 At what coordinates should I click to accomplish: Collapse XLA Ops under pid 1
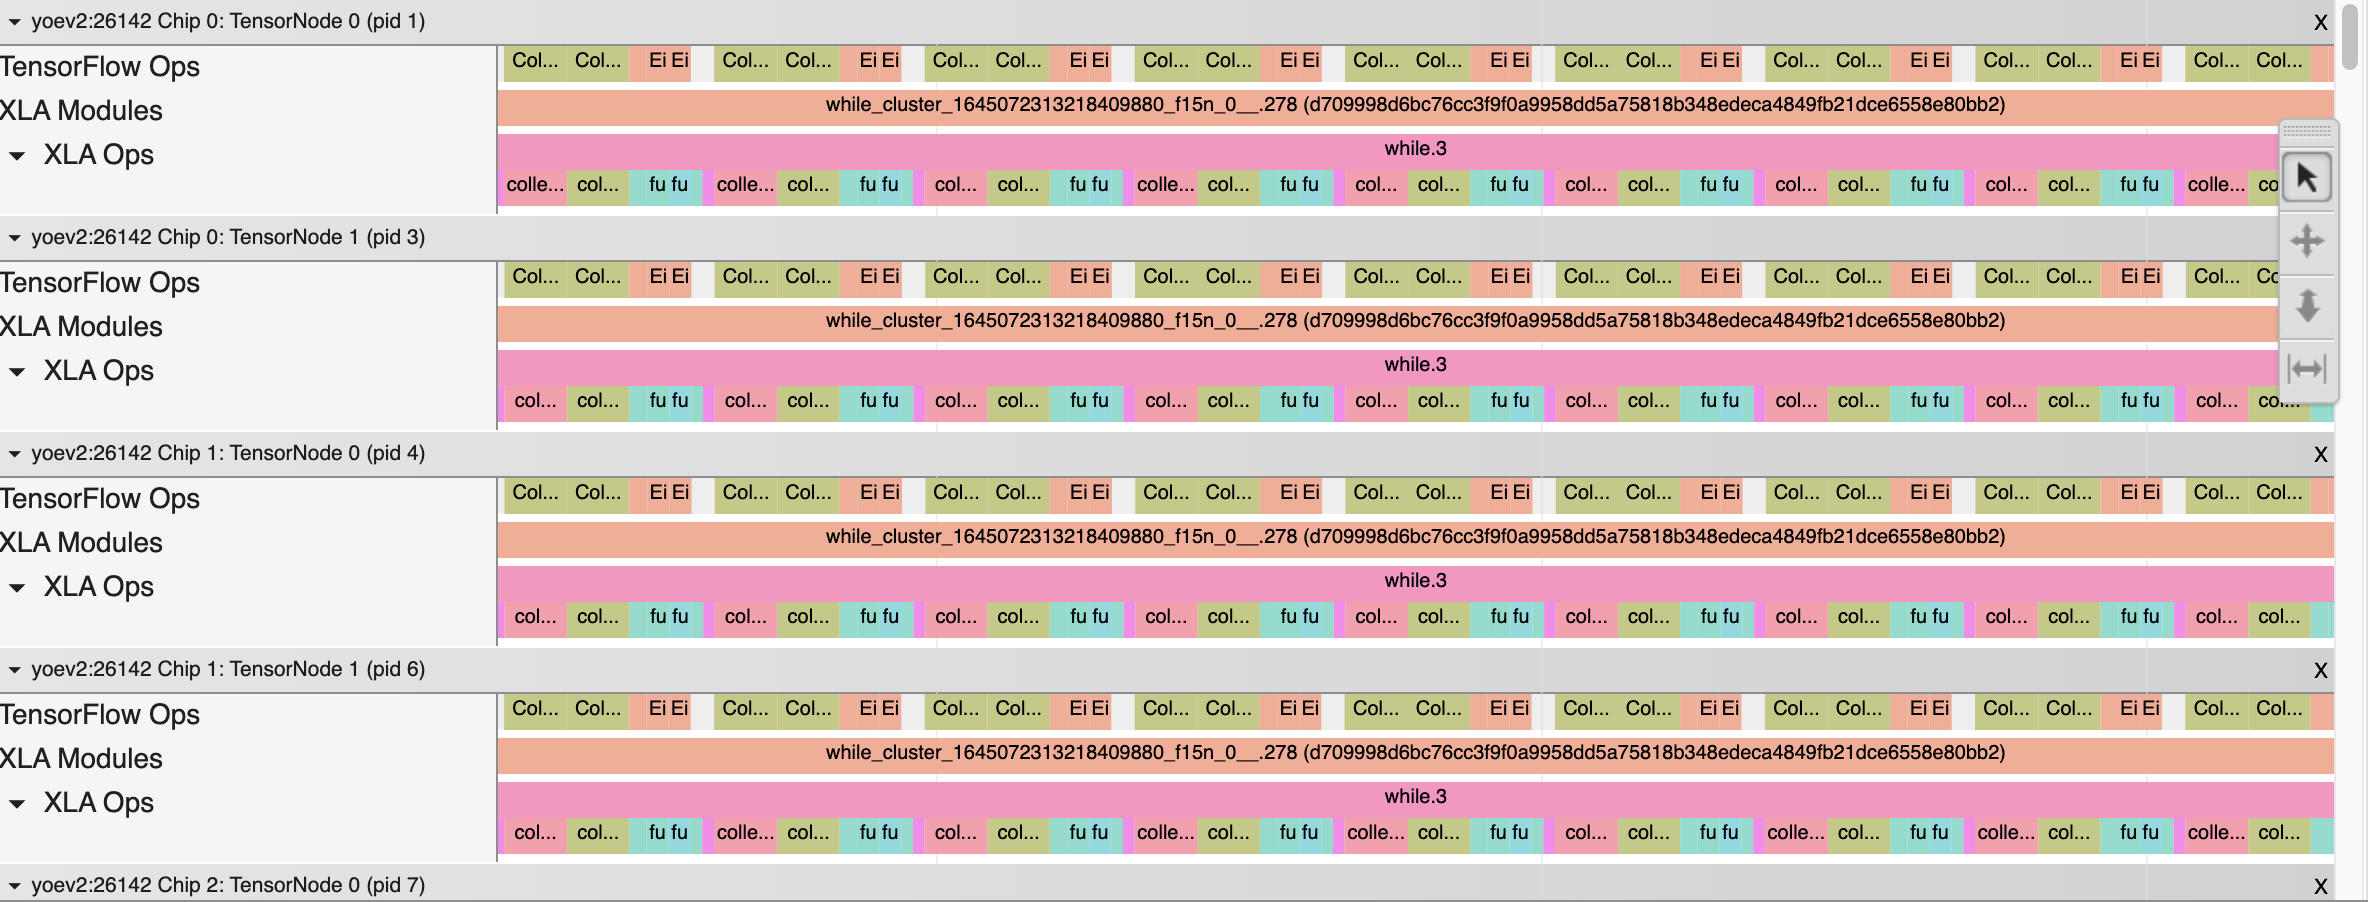[x=17, y=156]
